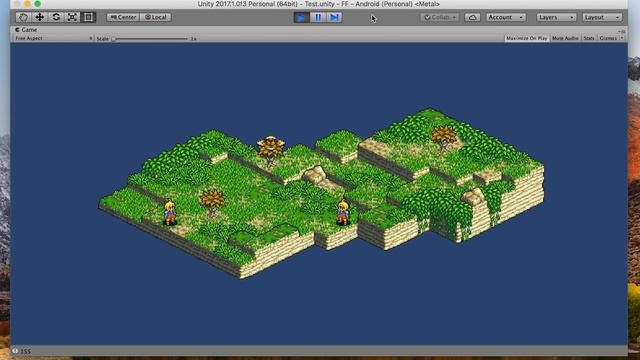Viewport: 640px width, 360px height.
Task: Open the Layout dropdown
Action: 602,17
